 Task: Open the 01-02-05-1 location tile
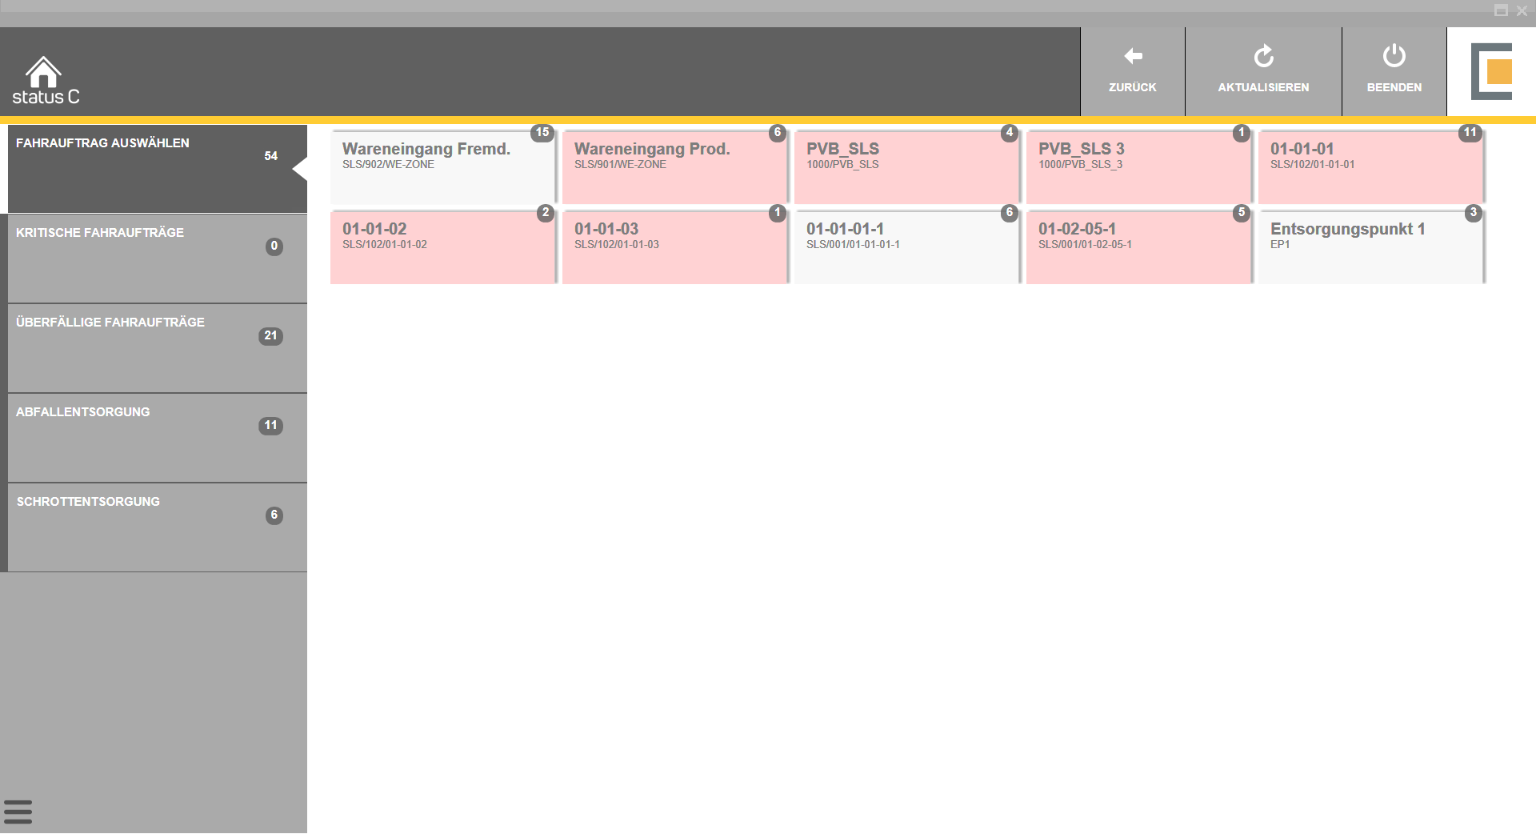1138,246
